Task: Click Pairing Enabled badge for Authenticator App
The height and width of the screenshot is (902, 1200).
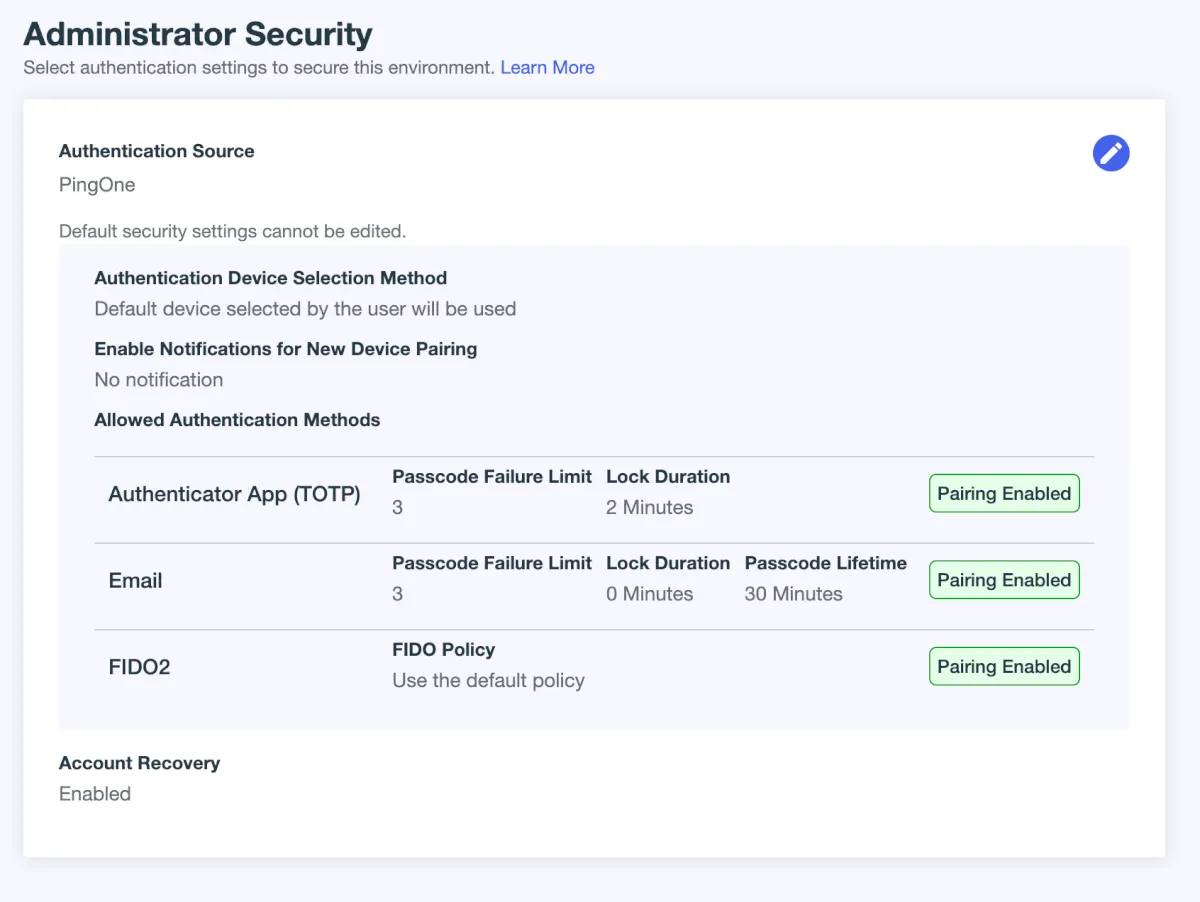Action: point(1004,493)
